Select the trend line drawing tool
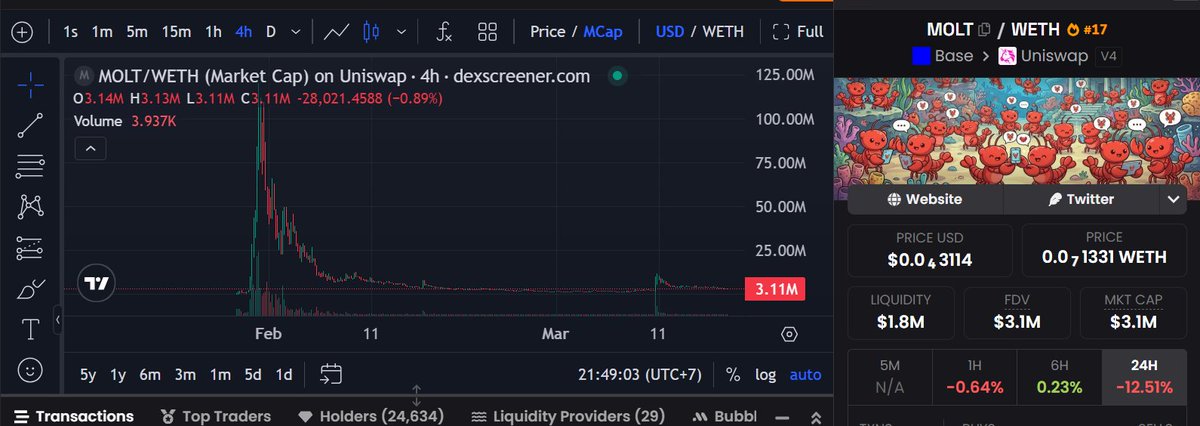1200x426 pixels. 31,124
